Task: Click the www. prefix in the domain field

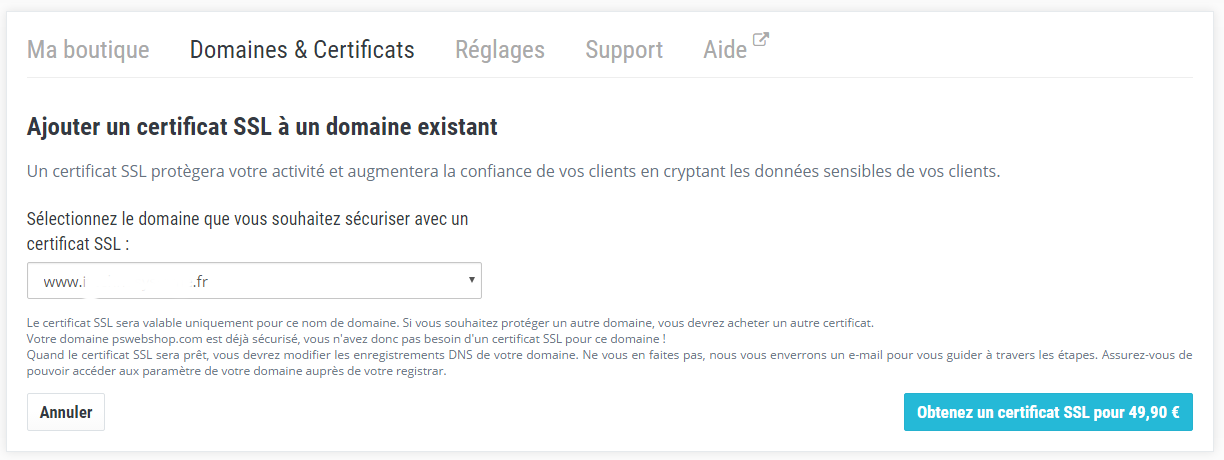Action: [61, 282]
